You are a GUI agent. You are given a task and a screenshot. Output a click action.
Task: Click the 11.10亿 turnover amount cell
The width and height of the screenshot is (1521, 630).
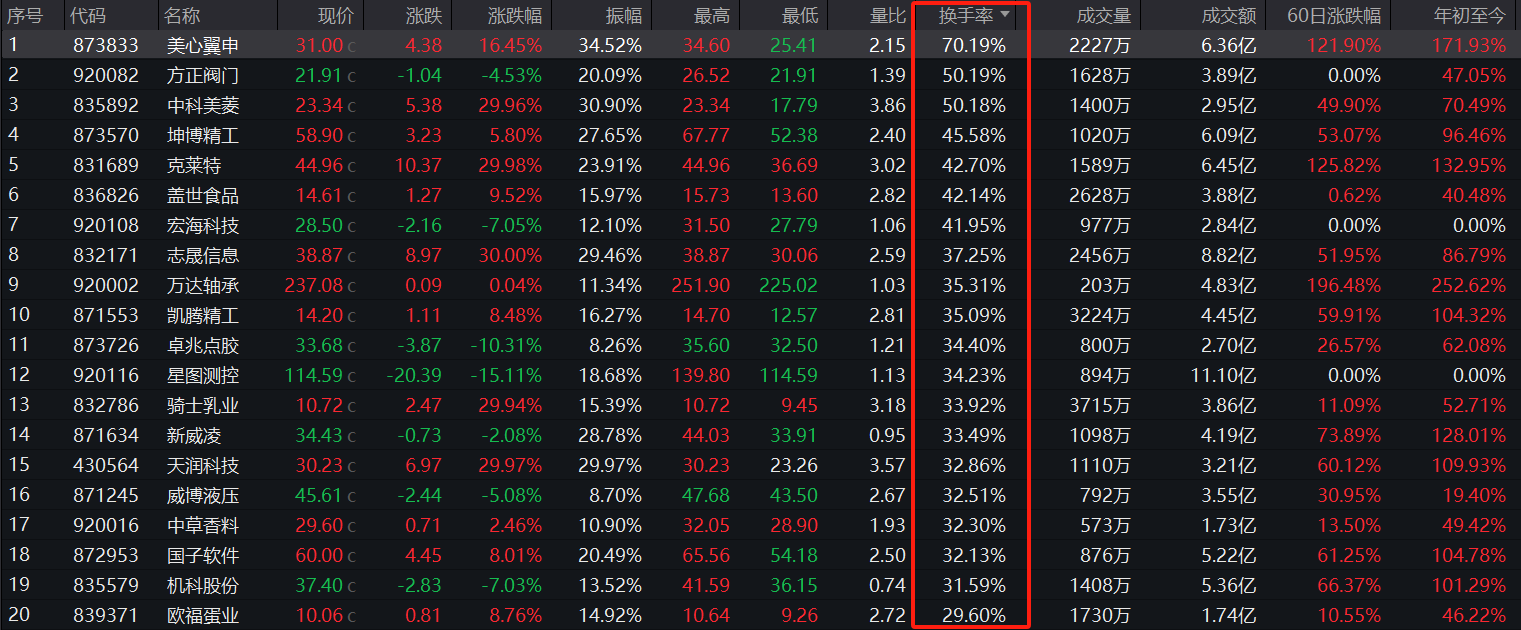1227,375
